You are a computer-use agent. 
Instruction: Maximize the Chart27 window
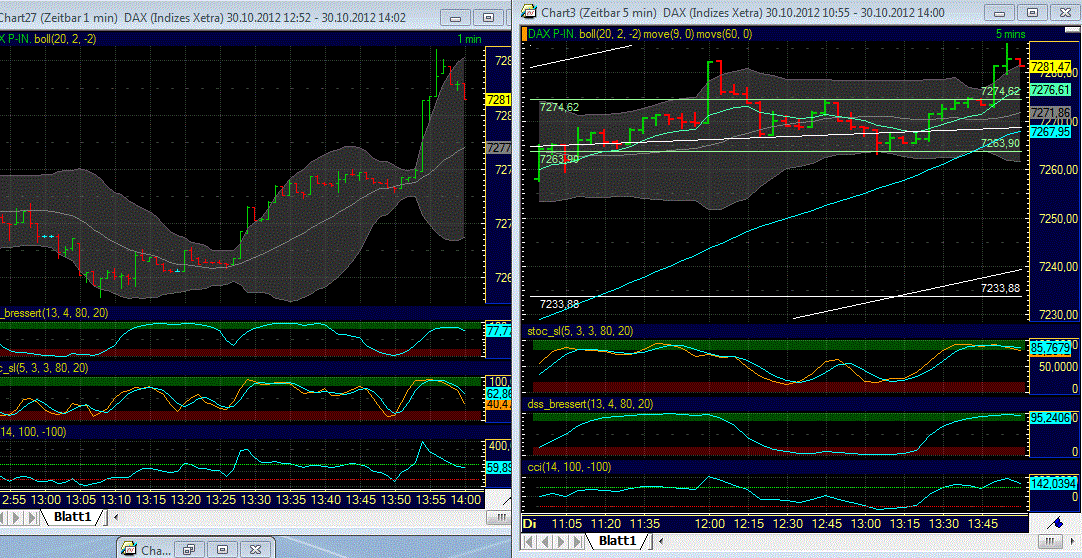489,17
